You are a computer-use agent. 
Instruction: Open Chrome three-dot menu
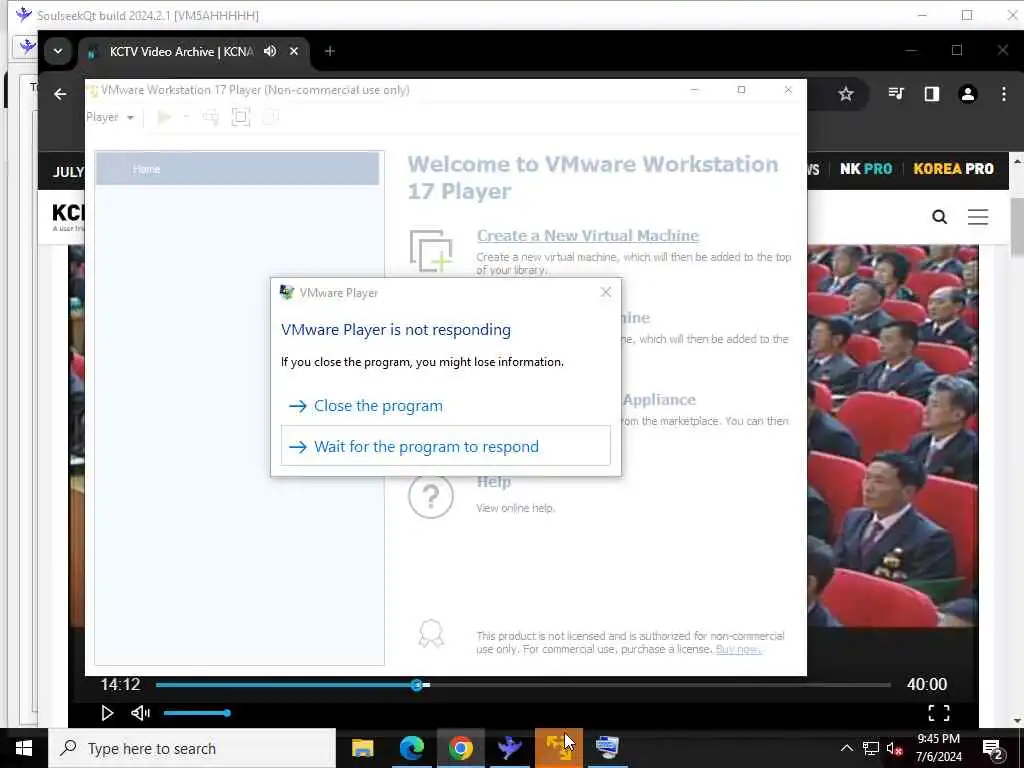[x=1004, y=95]
